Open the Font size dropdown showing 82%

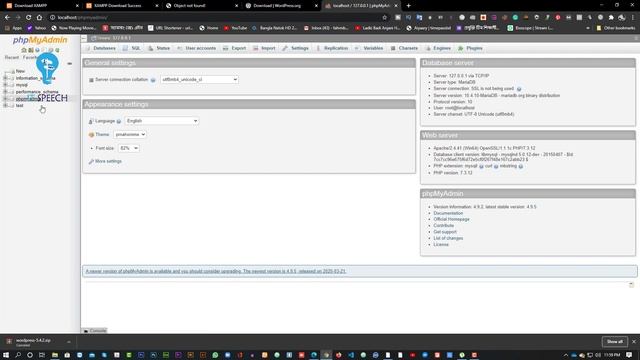(x=129, y=148)
